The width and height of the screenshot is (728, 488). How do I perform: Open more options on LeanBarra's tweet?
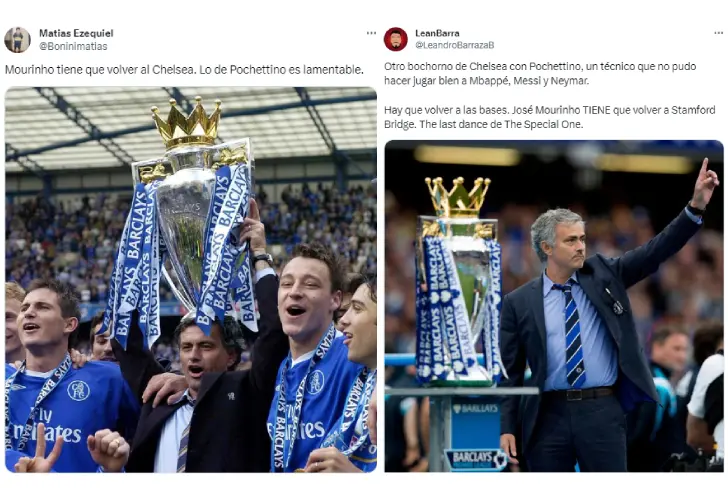pos(718,33)
